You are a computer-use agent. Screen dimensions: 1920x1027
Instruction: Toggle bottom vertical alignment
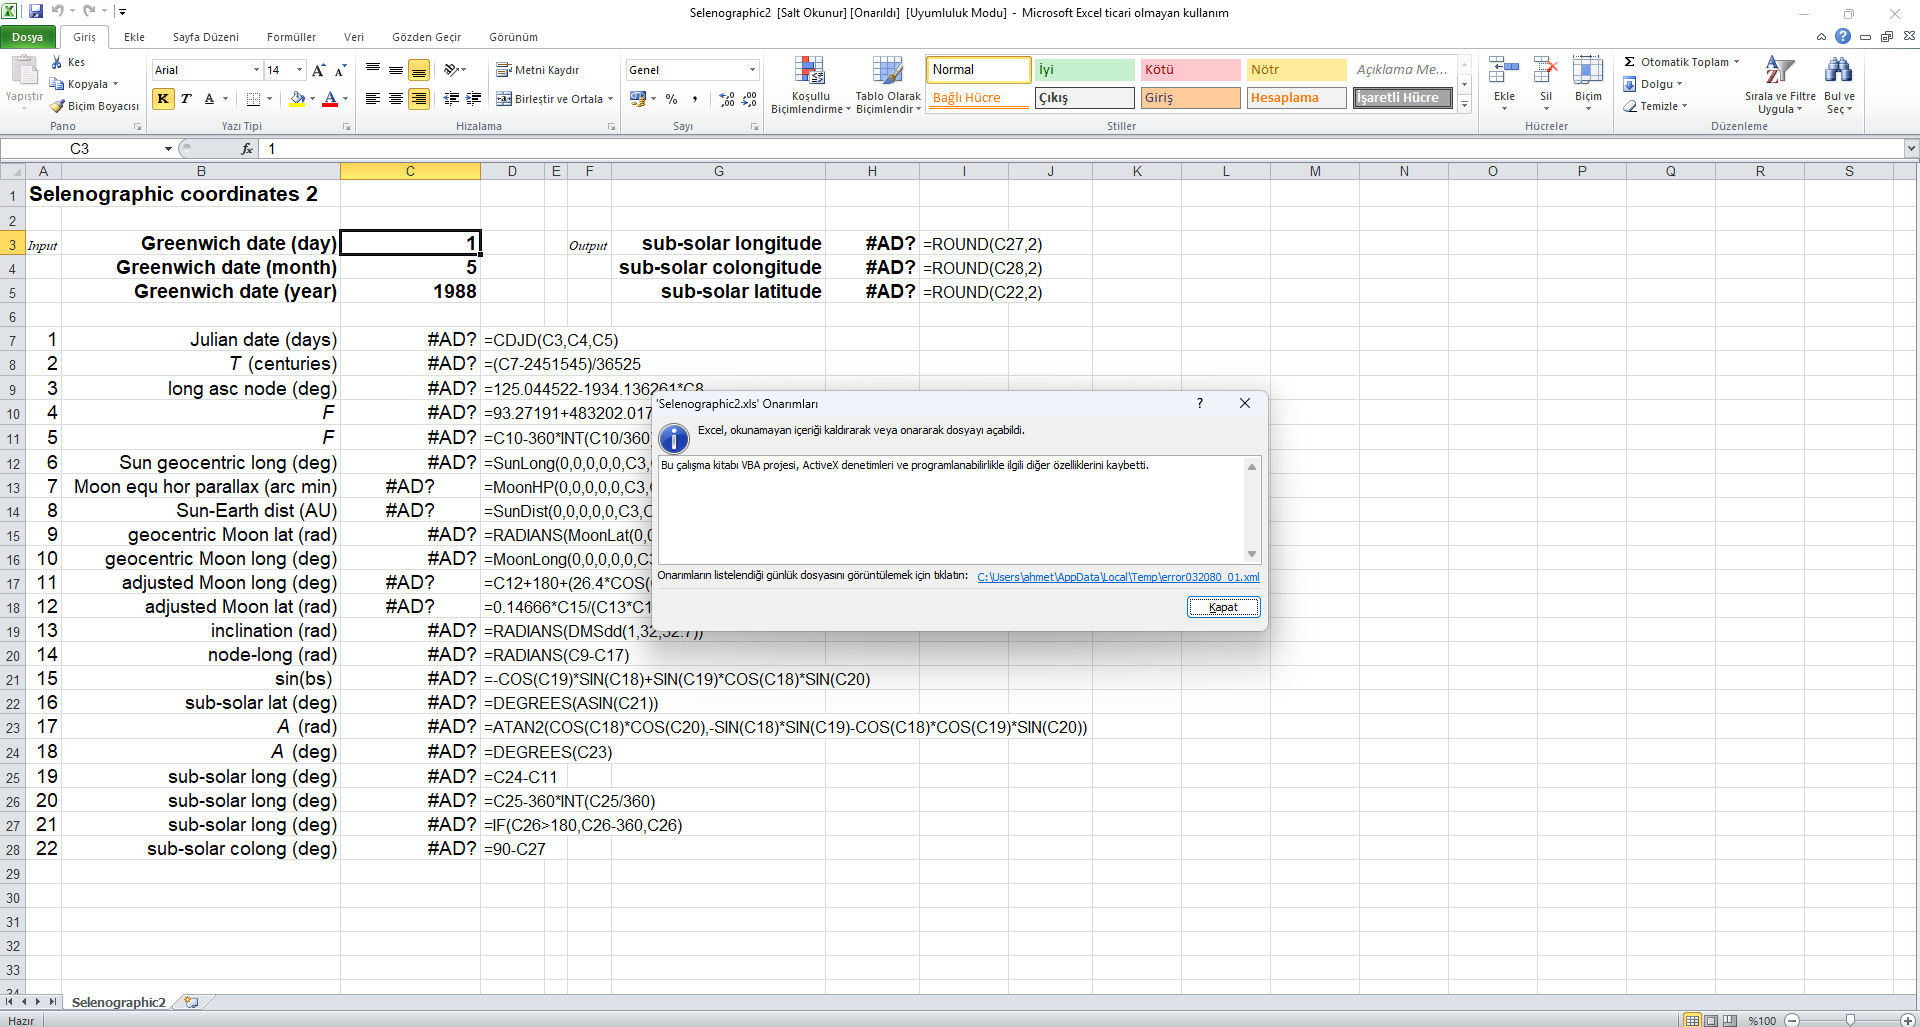click(419, 70)
